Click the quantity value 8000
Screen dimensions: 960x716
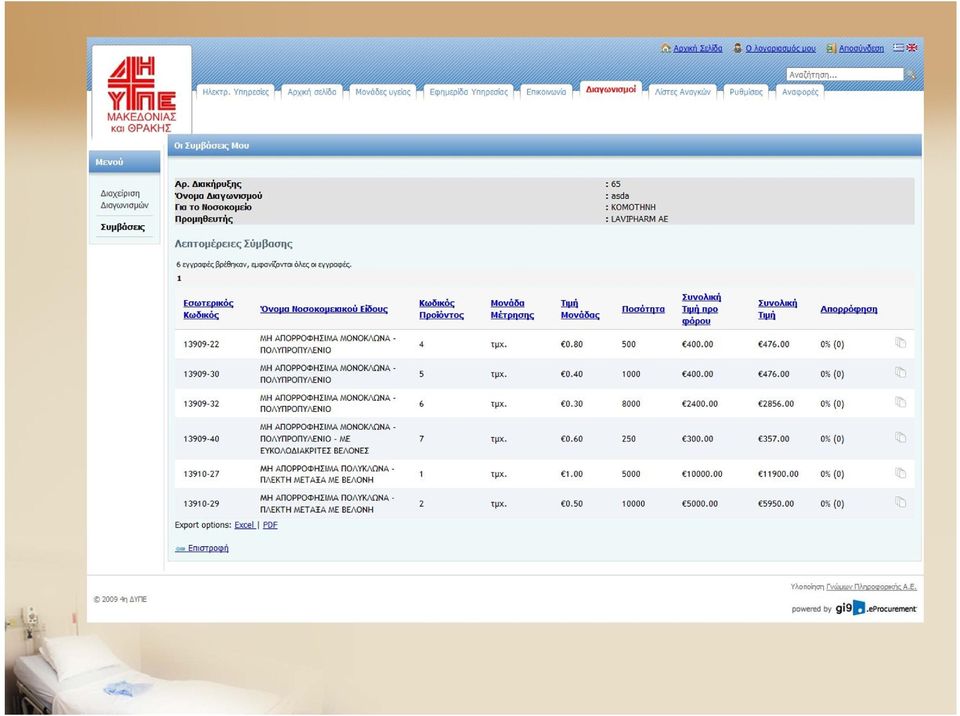click(x=631, y=404)
